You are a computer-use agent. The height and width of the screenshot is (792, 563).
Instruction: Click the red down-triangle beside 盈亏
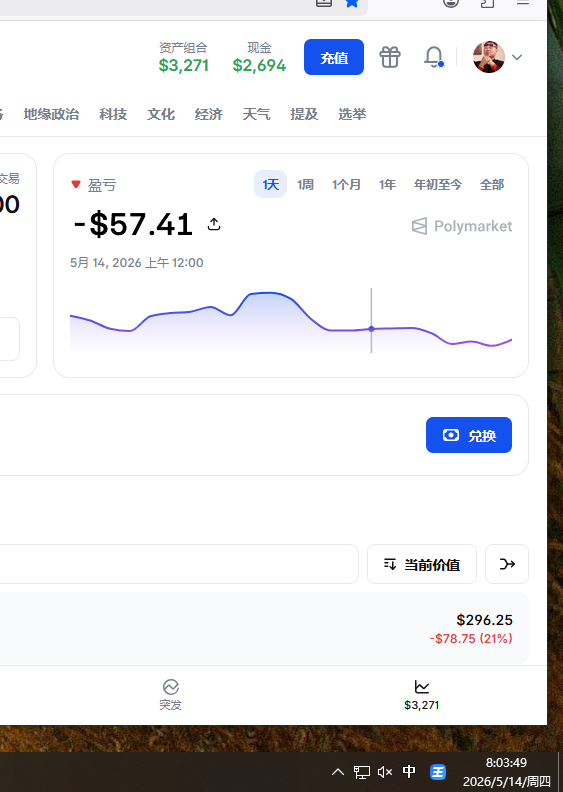pos(76,184)
